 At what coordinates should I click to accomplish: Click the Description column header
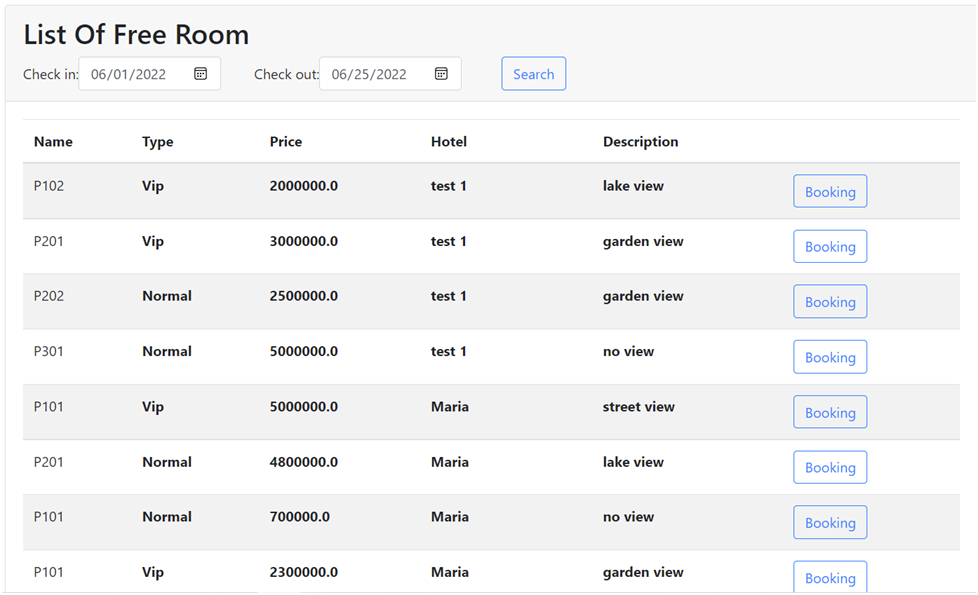(640, 141)
